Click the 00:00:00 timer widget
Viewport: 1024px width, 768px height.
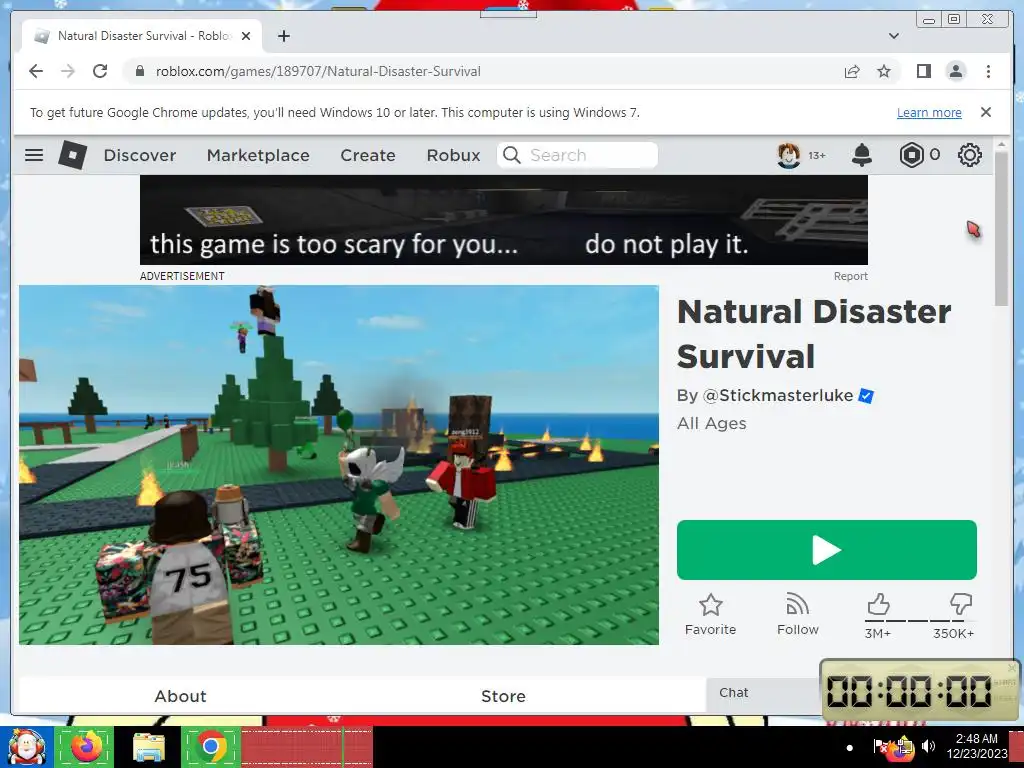click(919, 692)
